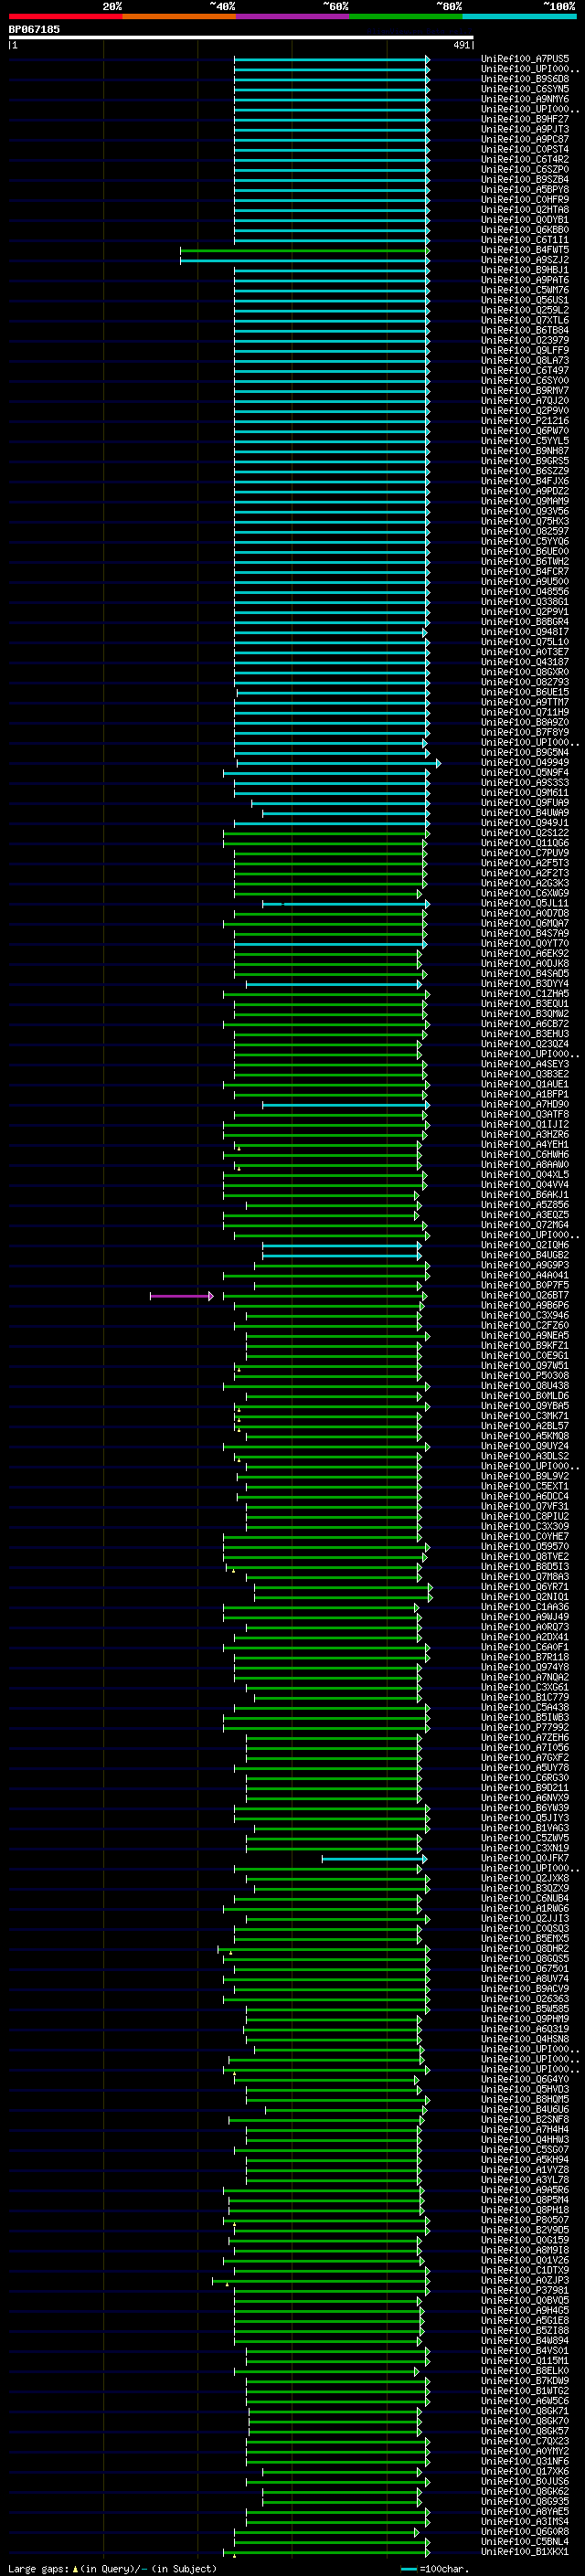Select hit UniRef100_B6AKJ1
This screenshot has width=585, height=2576.
[525, 1195]
